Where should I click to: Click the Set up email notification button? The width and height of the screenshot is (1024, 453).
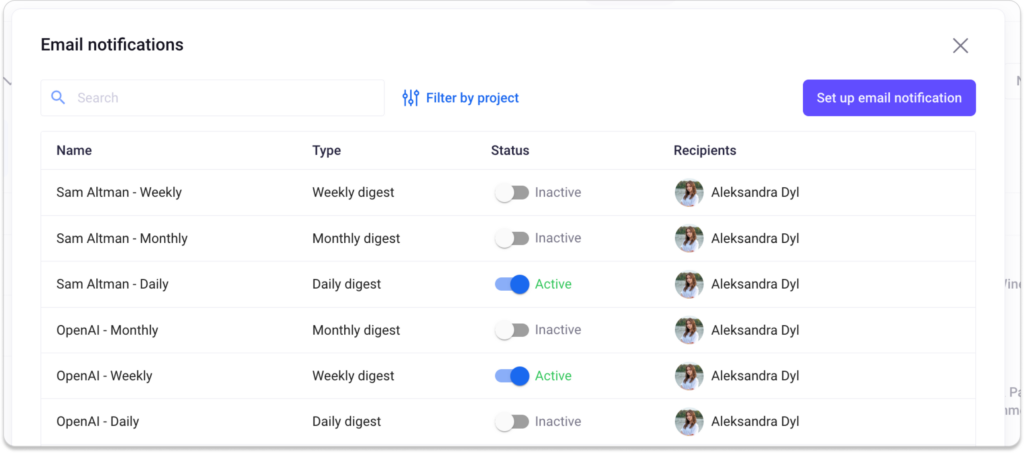coord(889,98)
